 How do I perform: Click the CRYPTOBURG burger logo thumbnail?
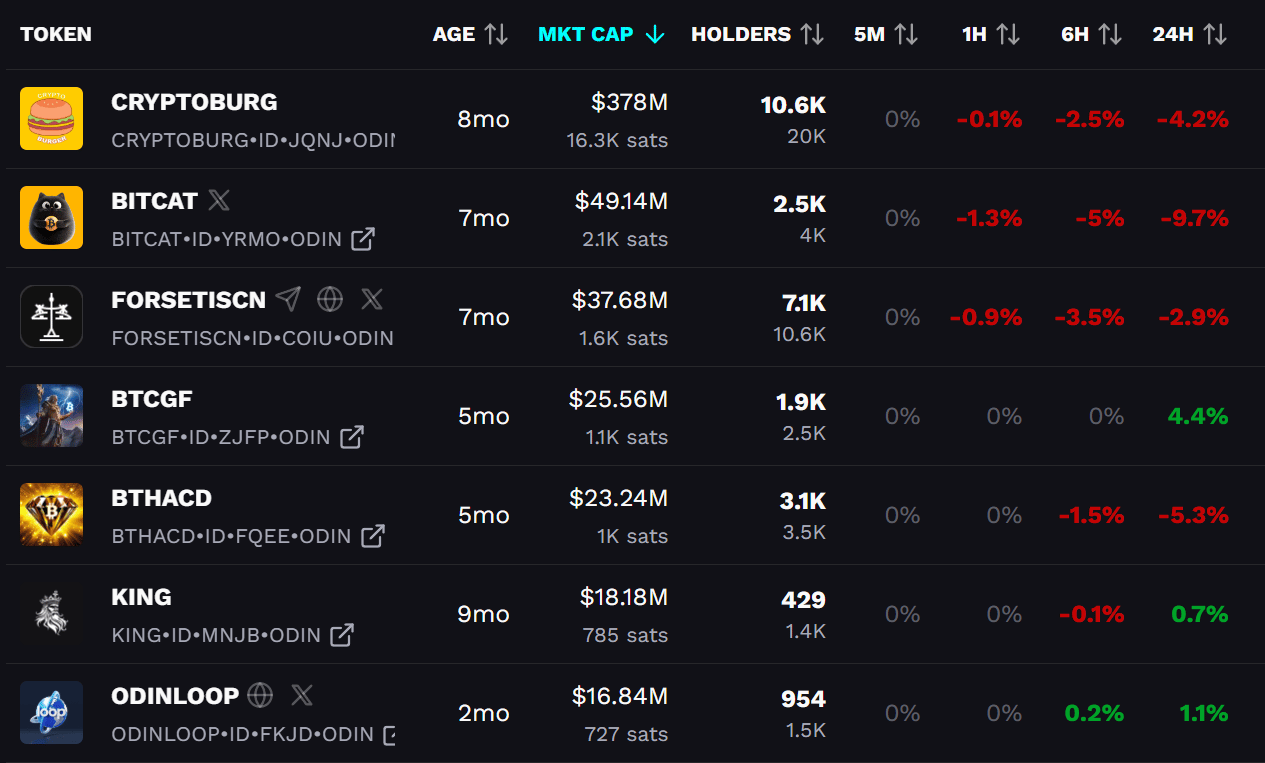click(52, 119)
